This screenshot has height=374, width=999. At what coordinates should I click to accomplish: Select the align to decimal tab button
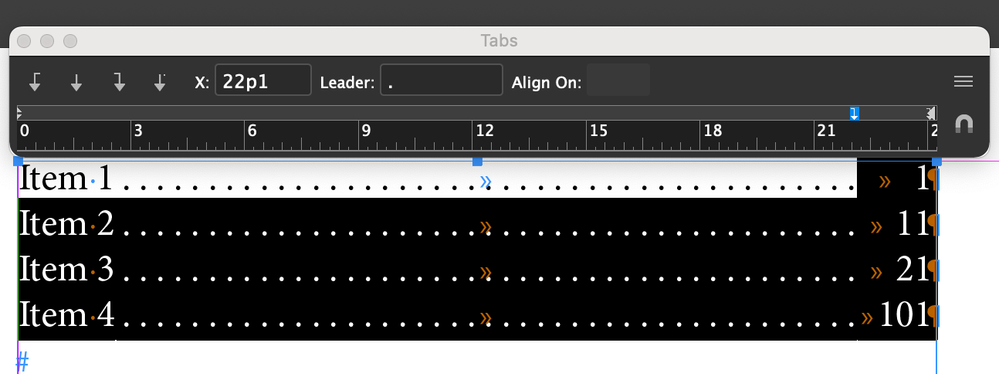coord(160,82)
